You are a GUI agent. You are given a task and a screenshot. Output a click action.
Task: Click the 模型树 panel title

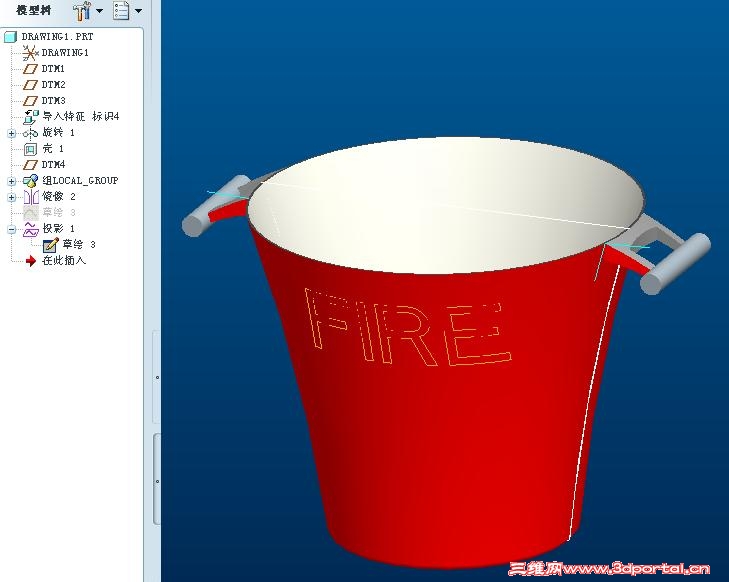pos(33,10)
